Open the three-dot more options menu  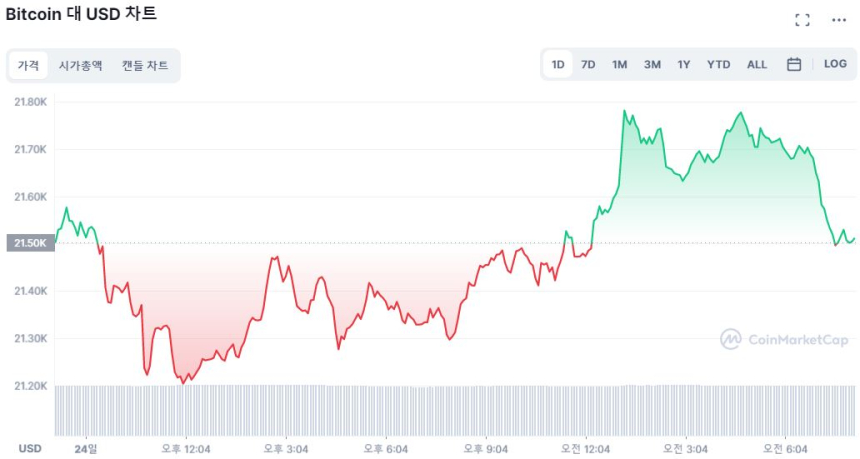tap(839, 20)
